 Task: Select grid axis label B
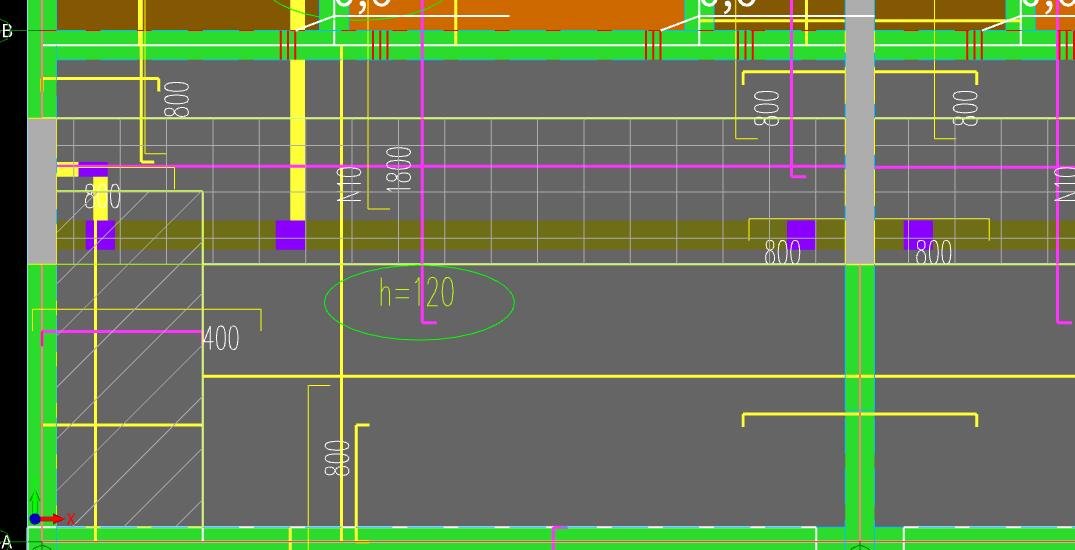pos(8,31)
